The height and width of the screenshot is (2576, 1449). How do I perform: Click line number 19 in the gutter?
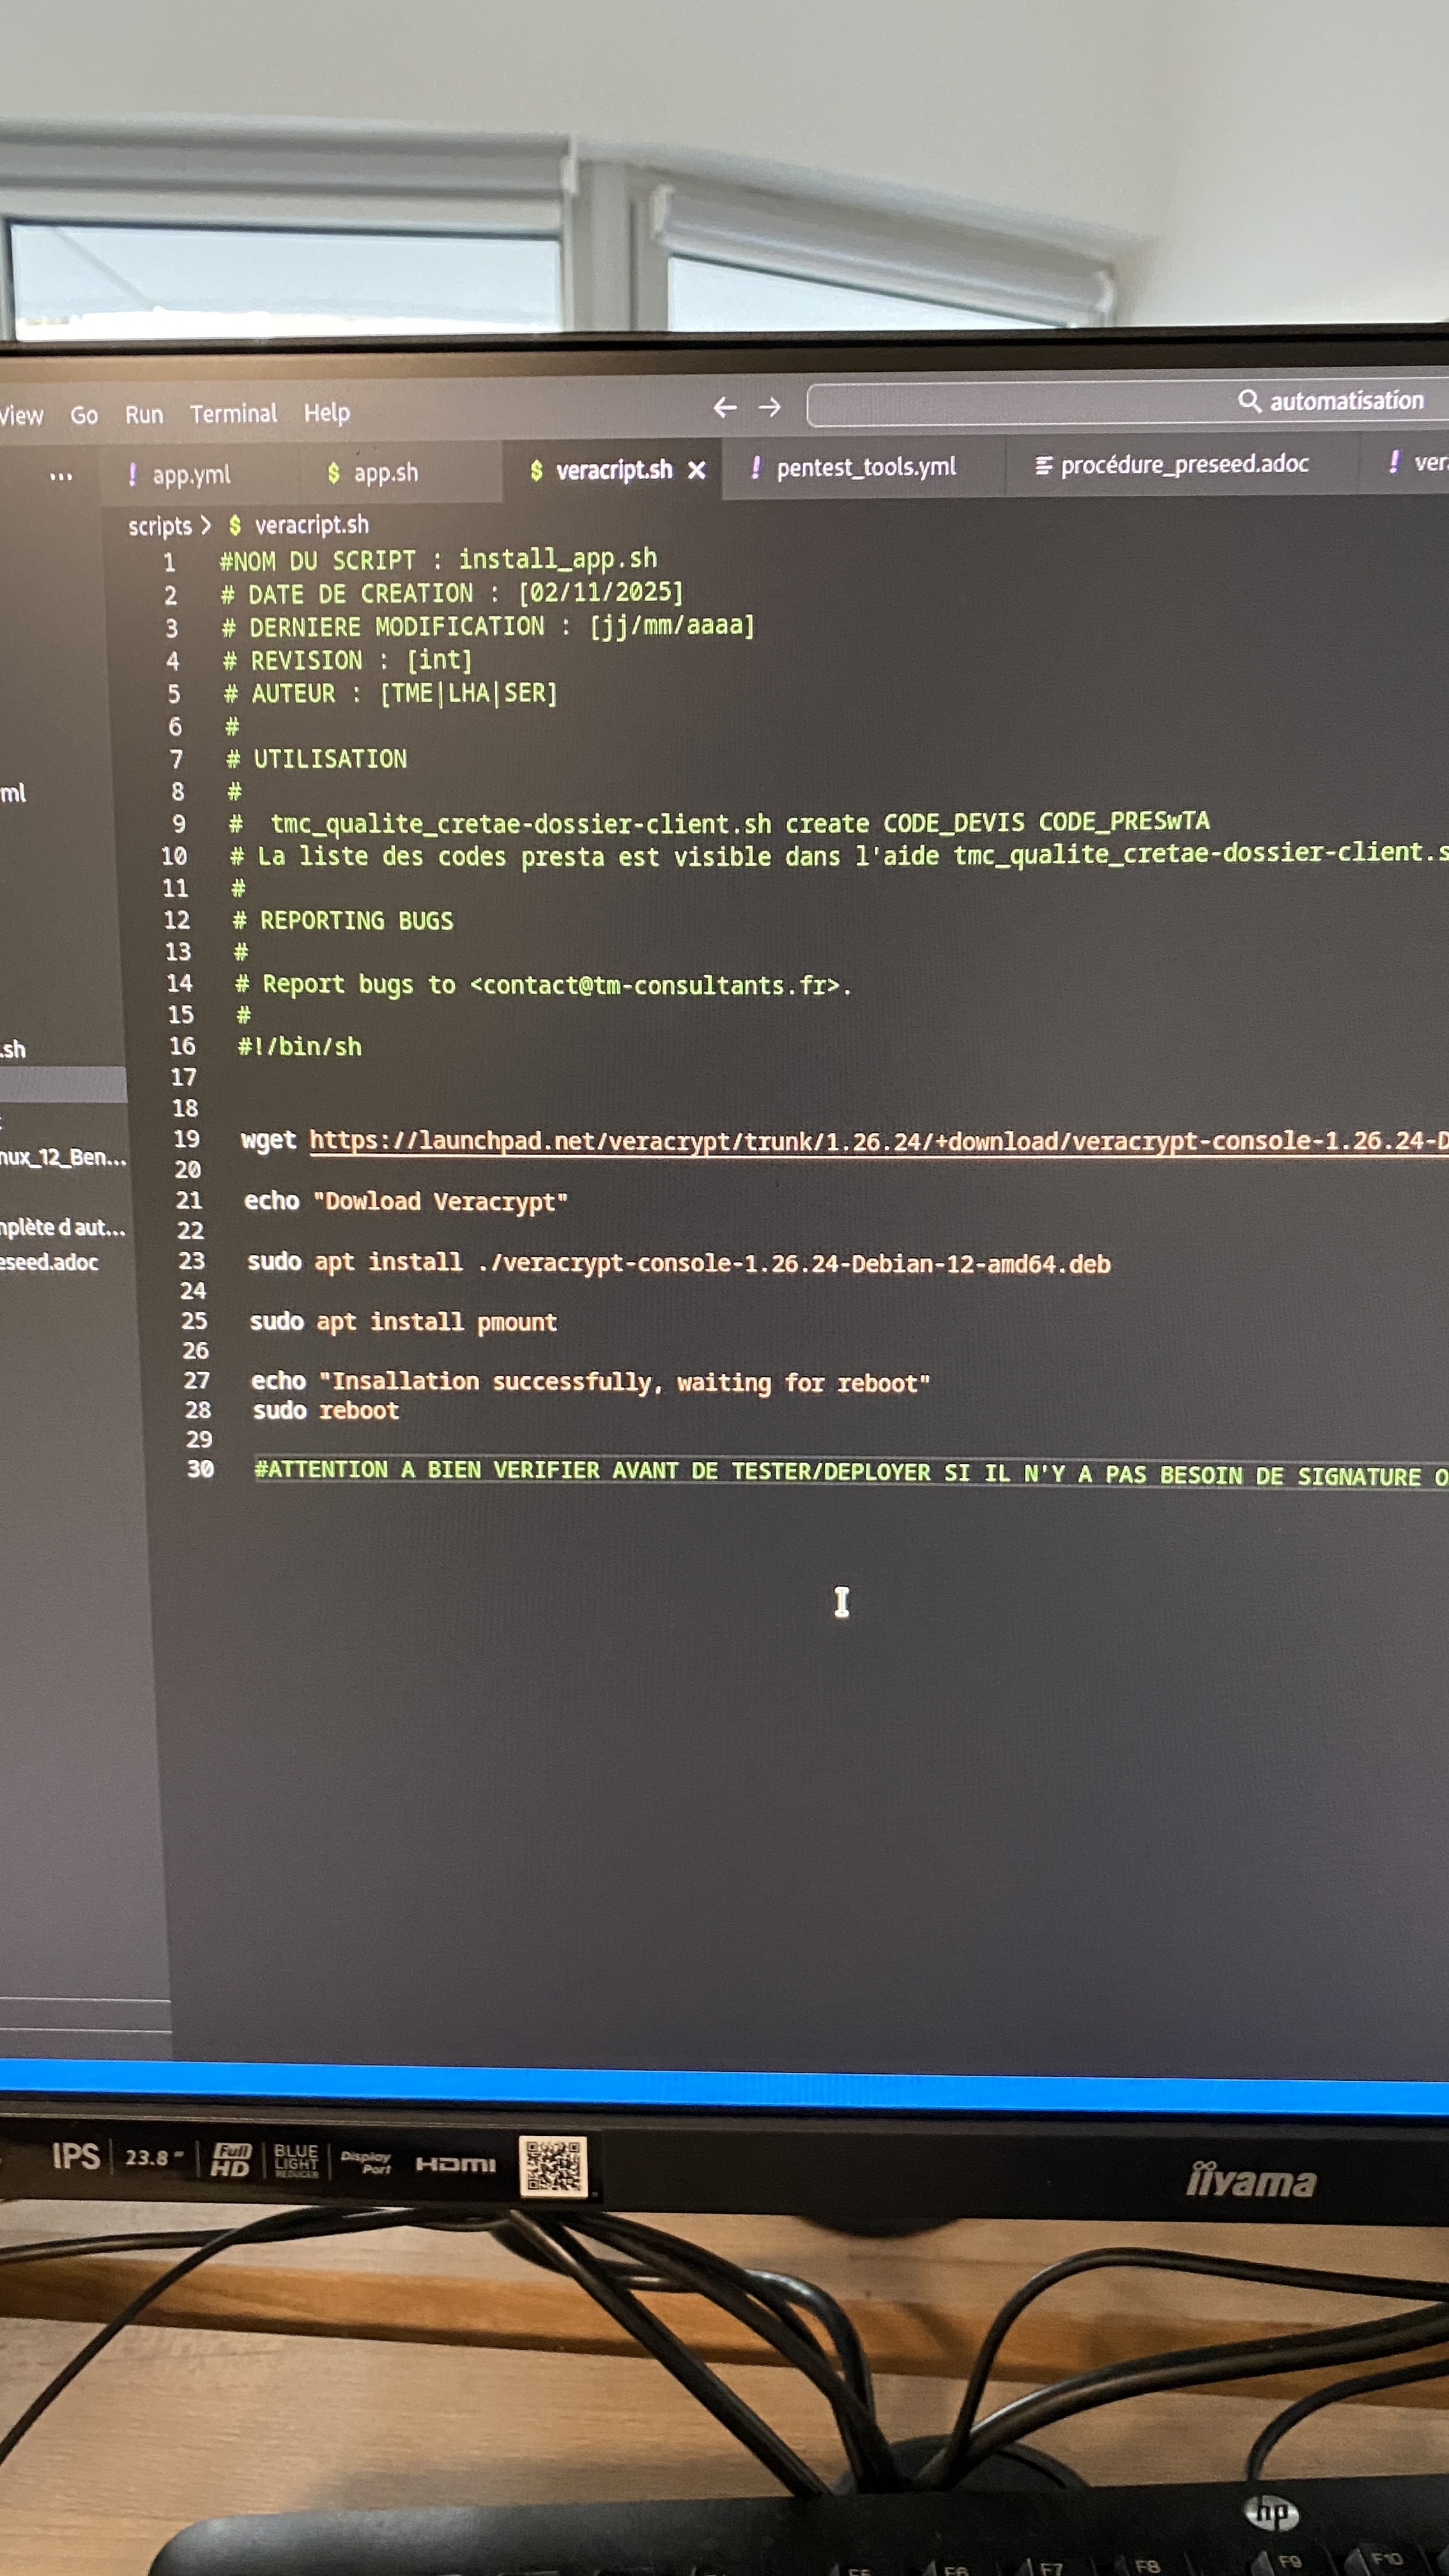[187, 1139]
